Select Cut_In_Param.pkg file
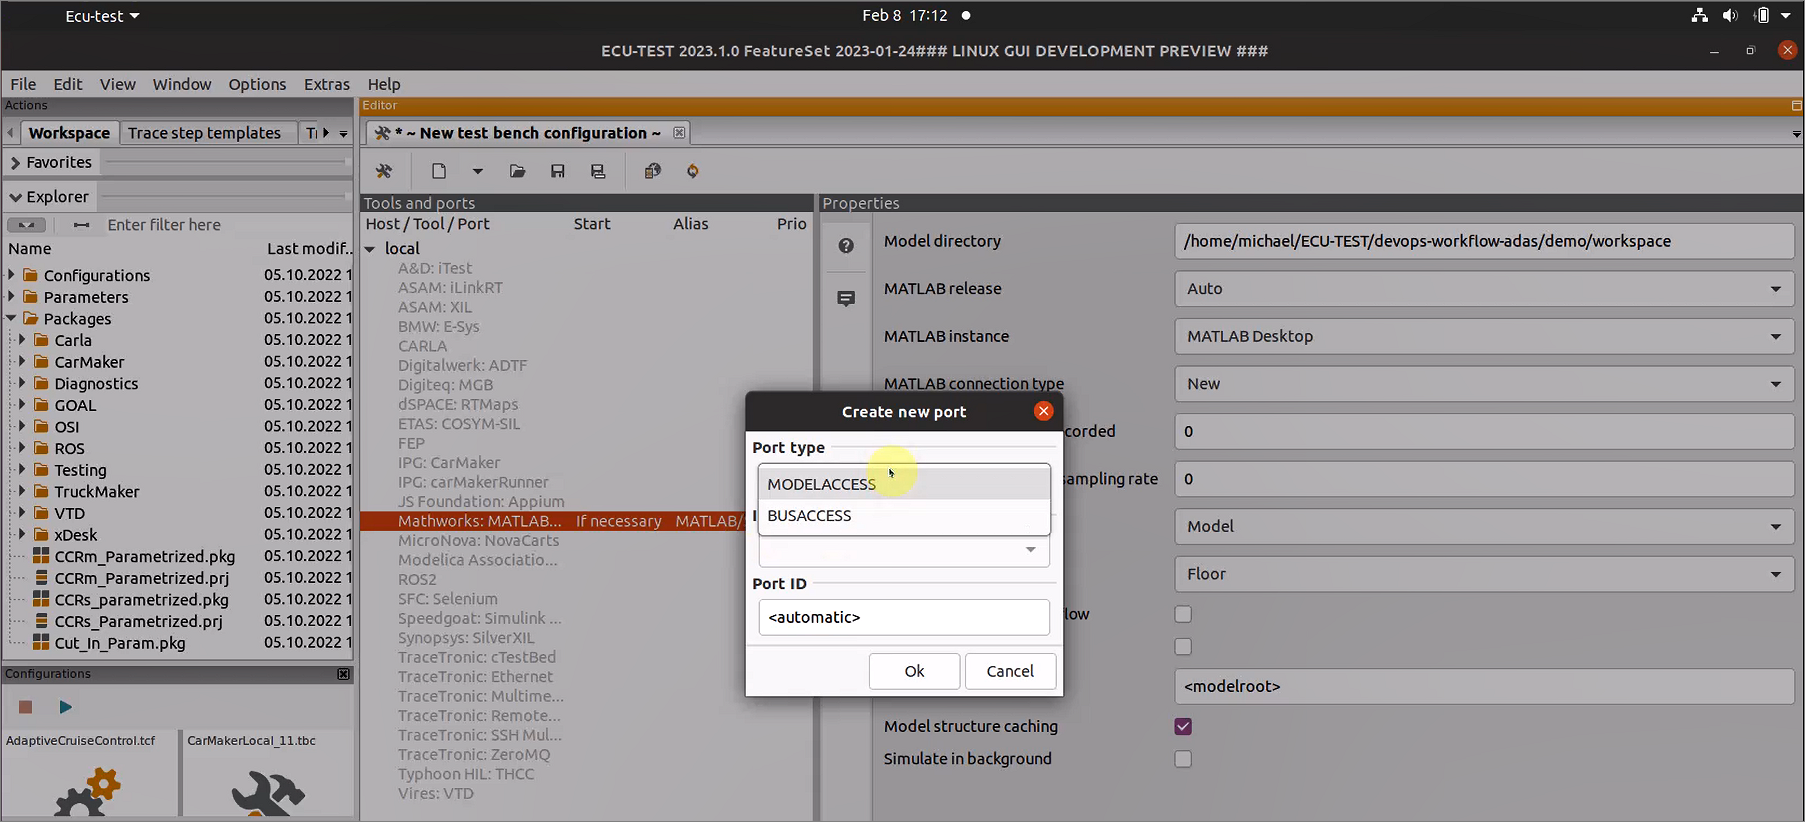 [x=119, y=643]
